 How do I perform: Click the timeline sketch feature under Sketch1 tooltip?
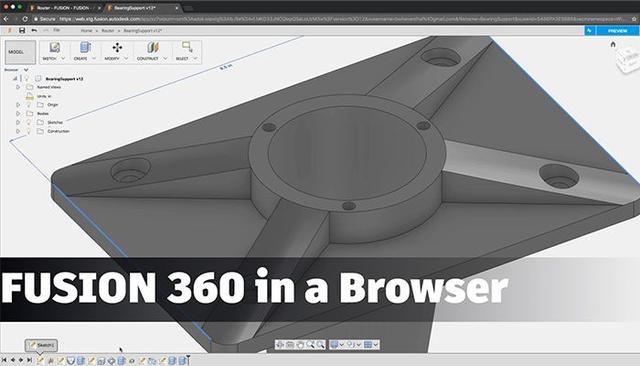(x=40, y=360)
